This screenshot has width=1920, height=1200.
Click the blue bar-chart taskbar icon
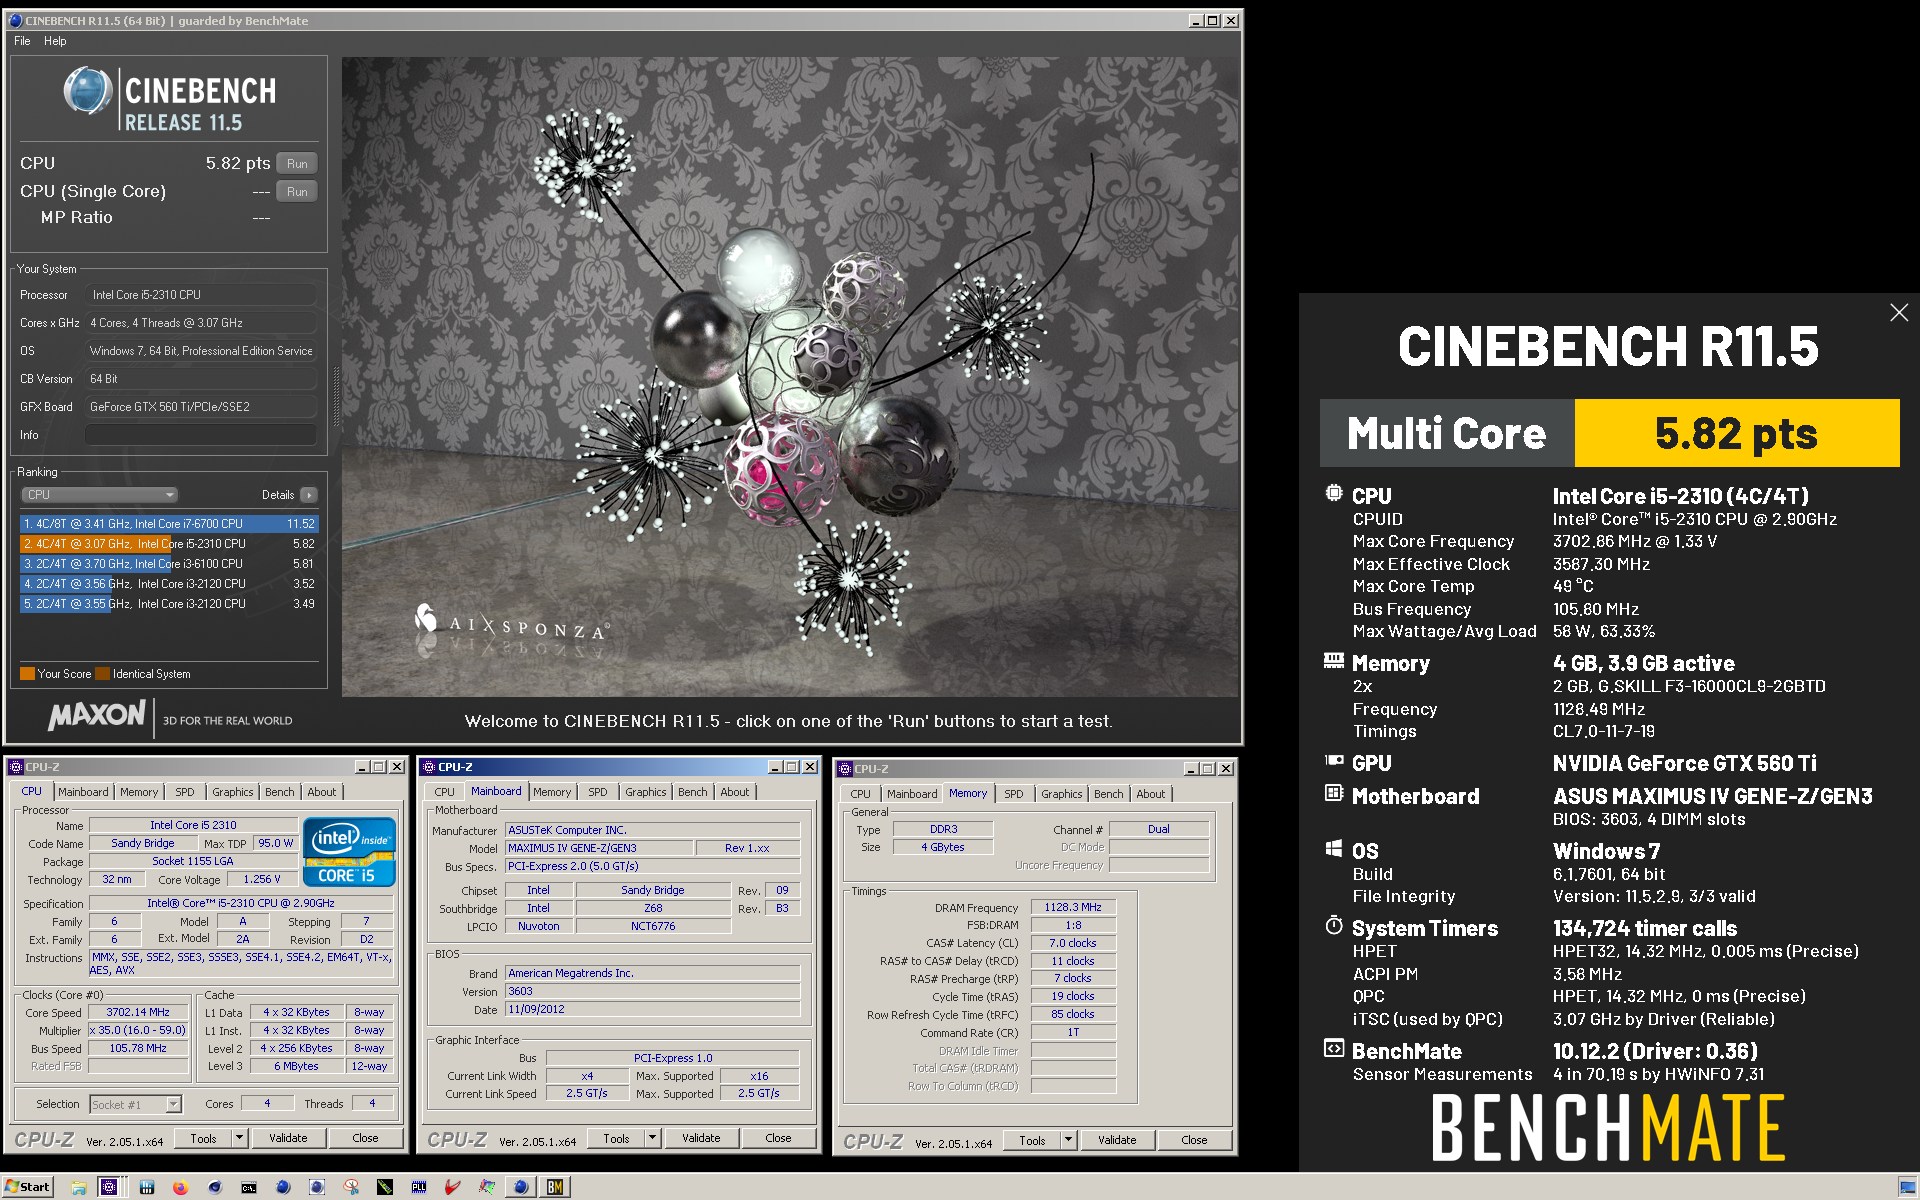click(x=146, y=1187)
